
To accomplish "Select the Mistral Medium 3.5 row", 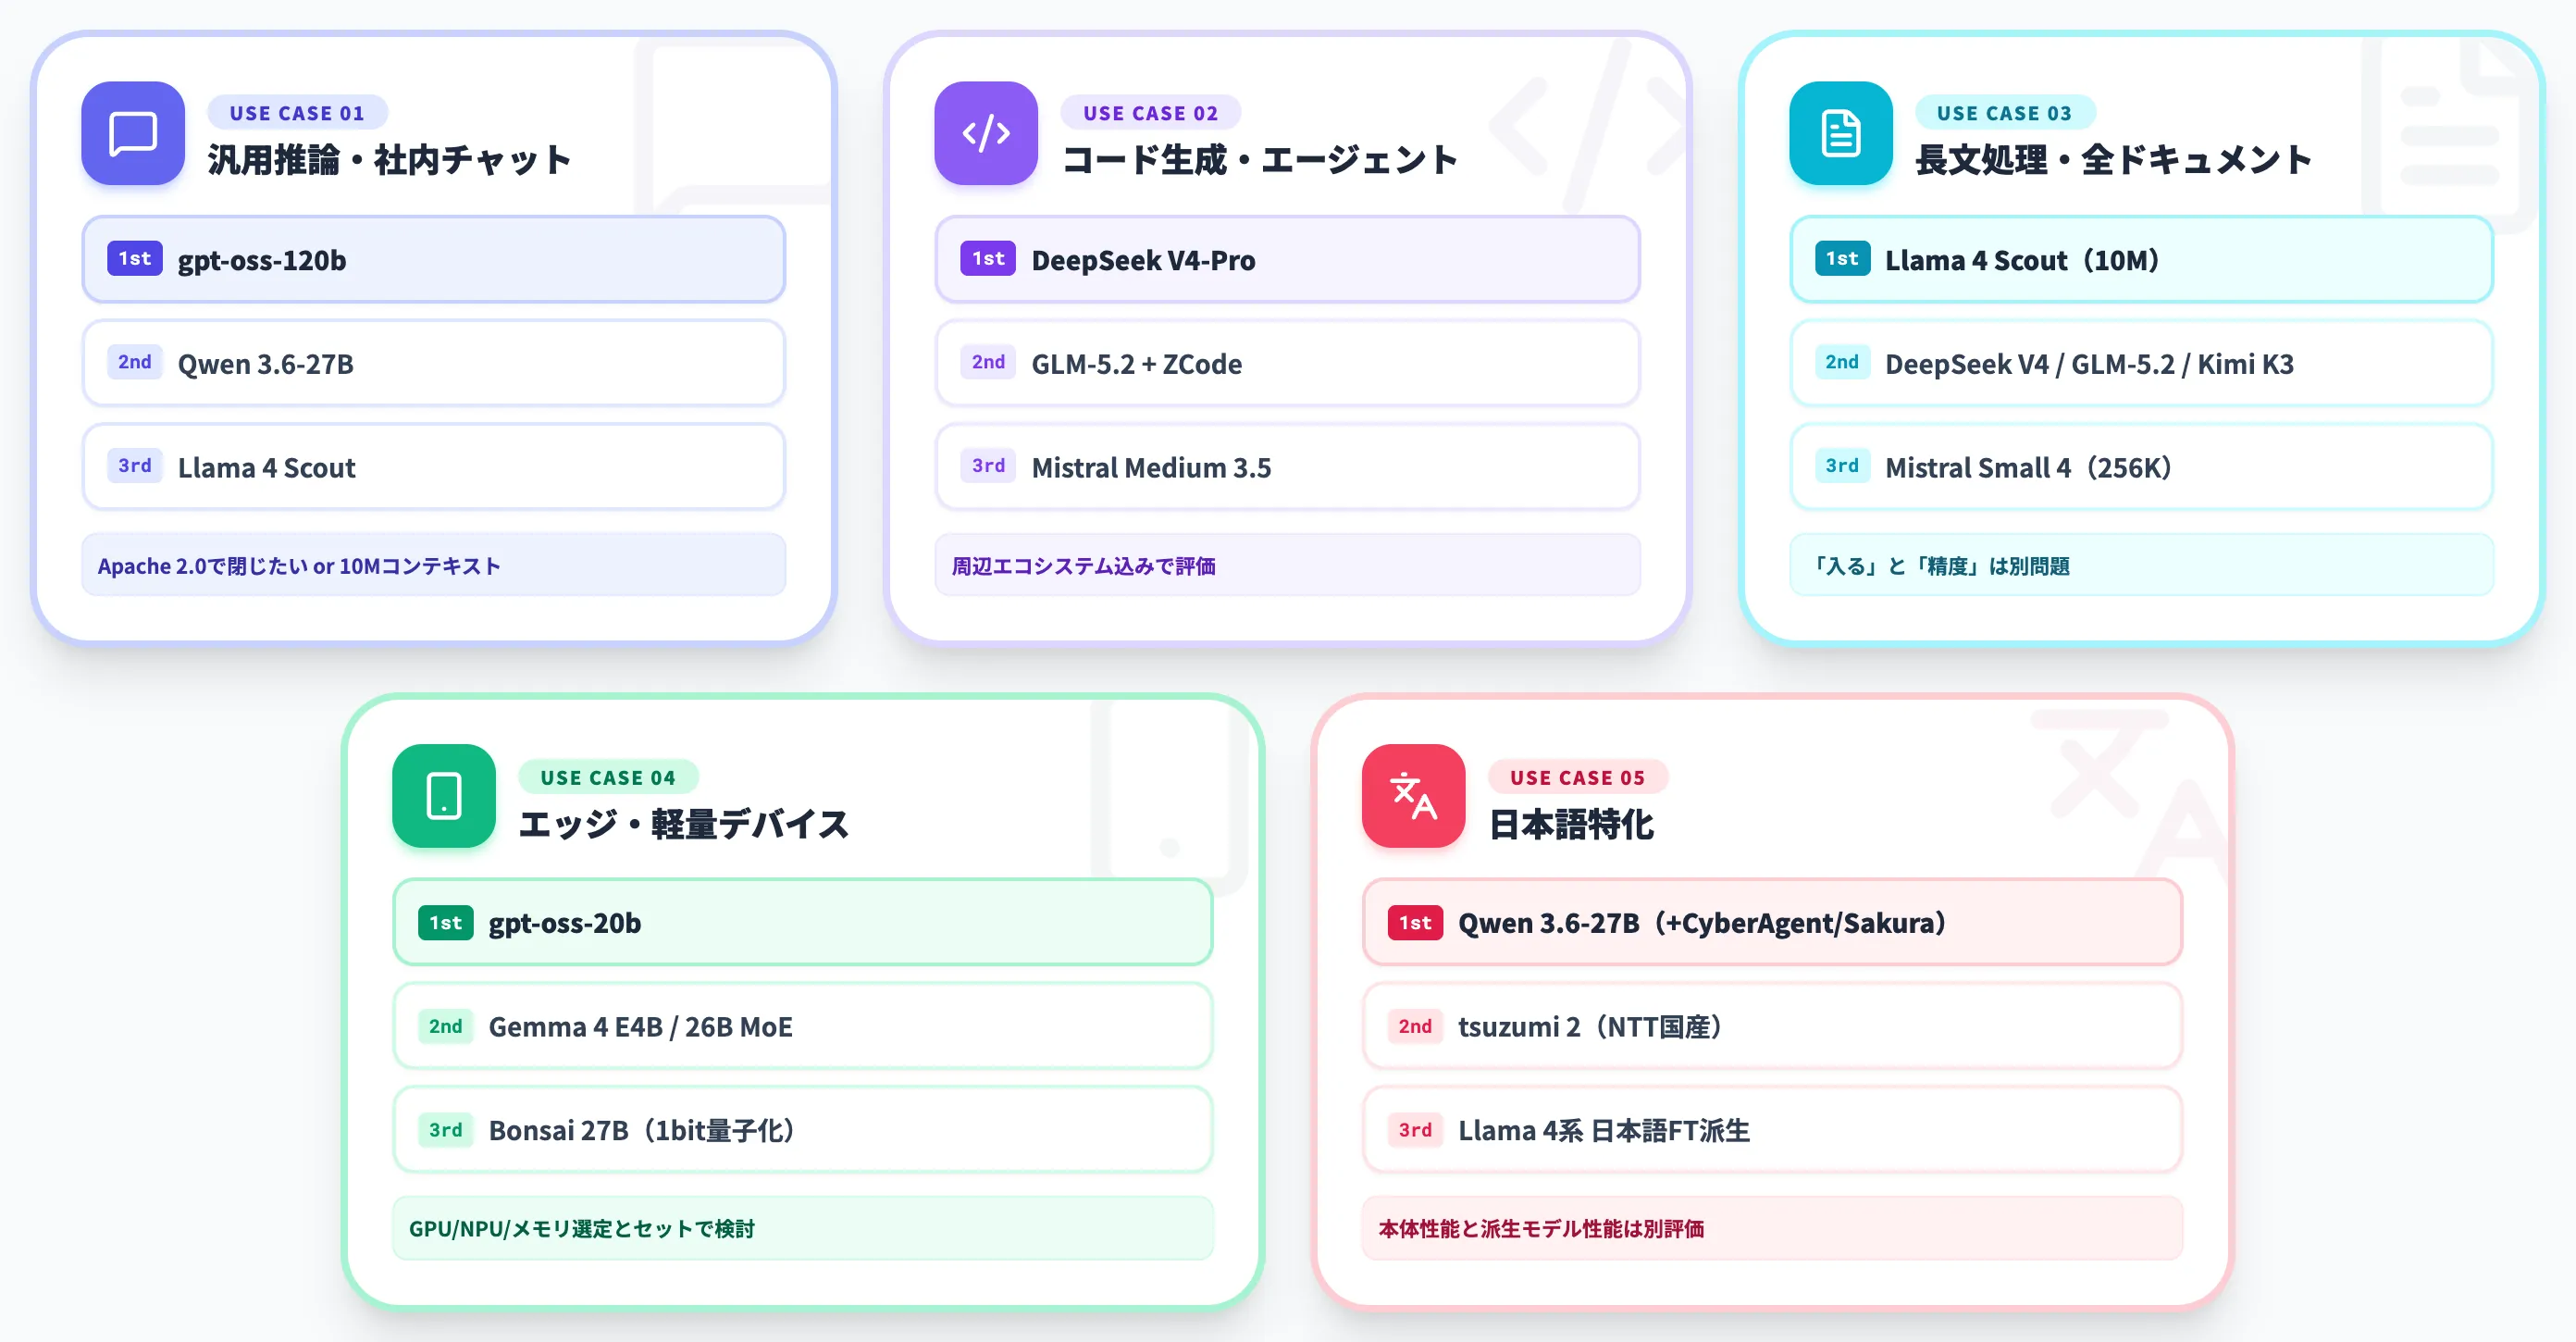I will pos(1287,467).
